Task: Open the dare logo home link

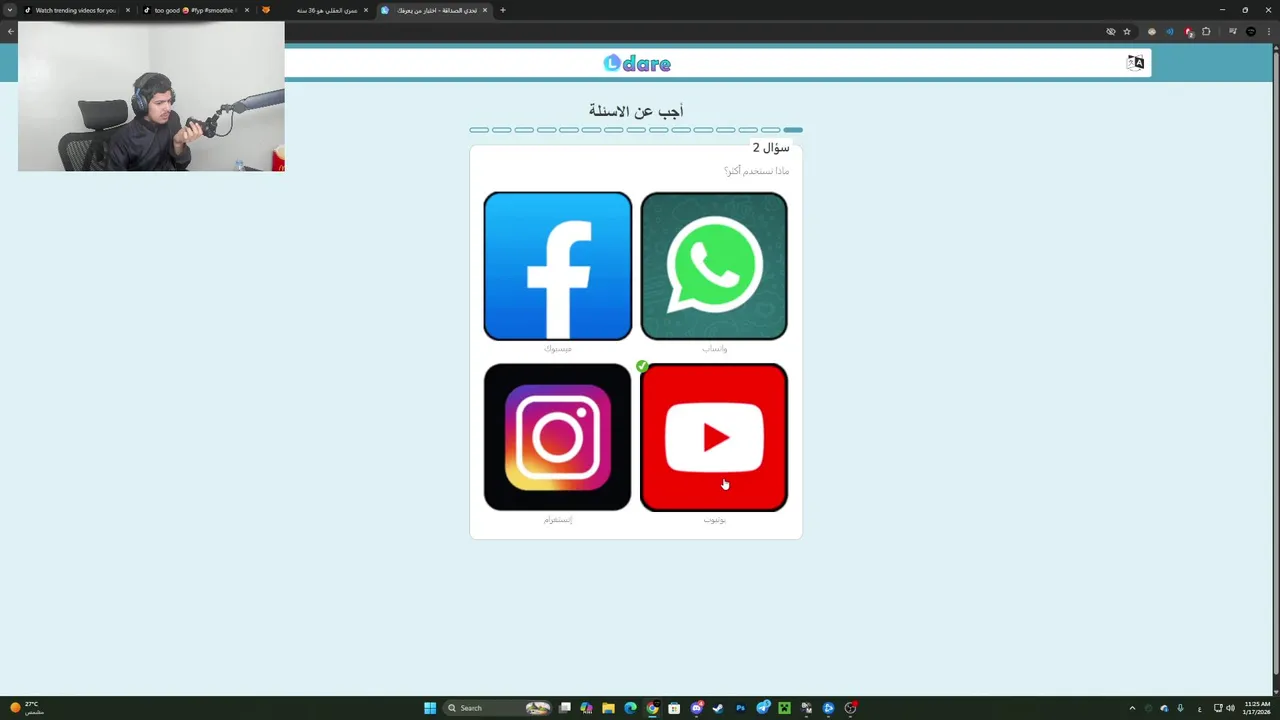Action: pyautogui.click(x=637, y=64)
